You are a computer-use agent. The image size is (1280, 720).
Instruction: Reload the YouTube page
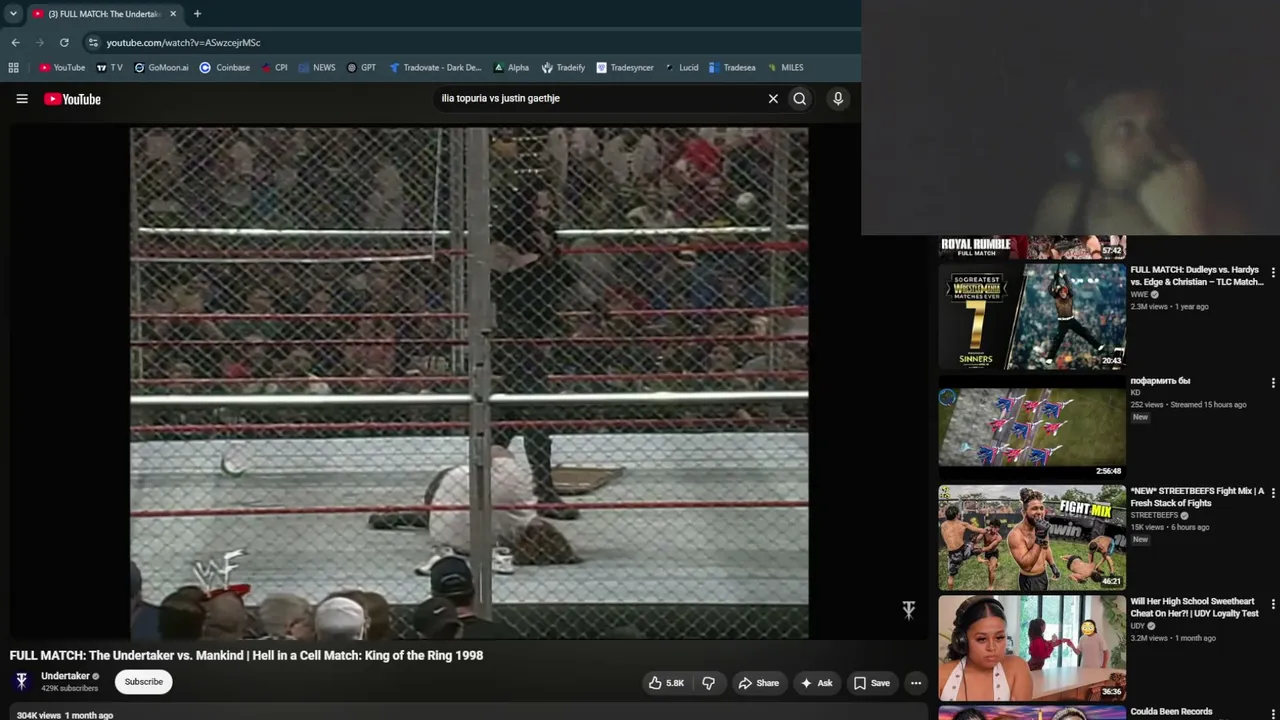coord(64,42)
